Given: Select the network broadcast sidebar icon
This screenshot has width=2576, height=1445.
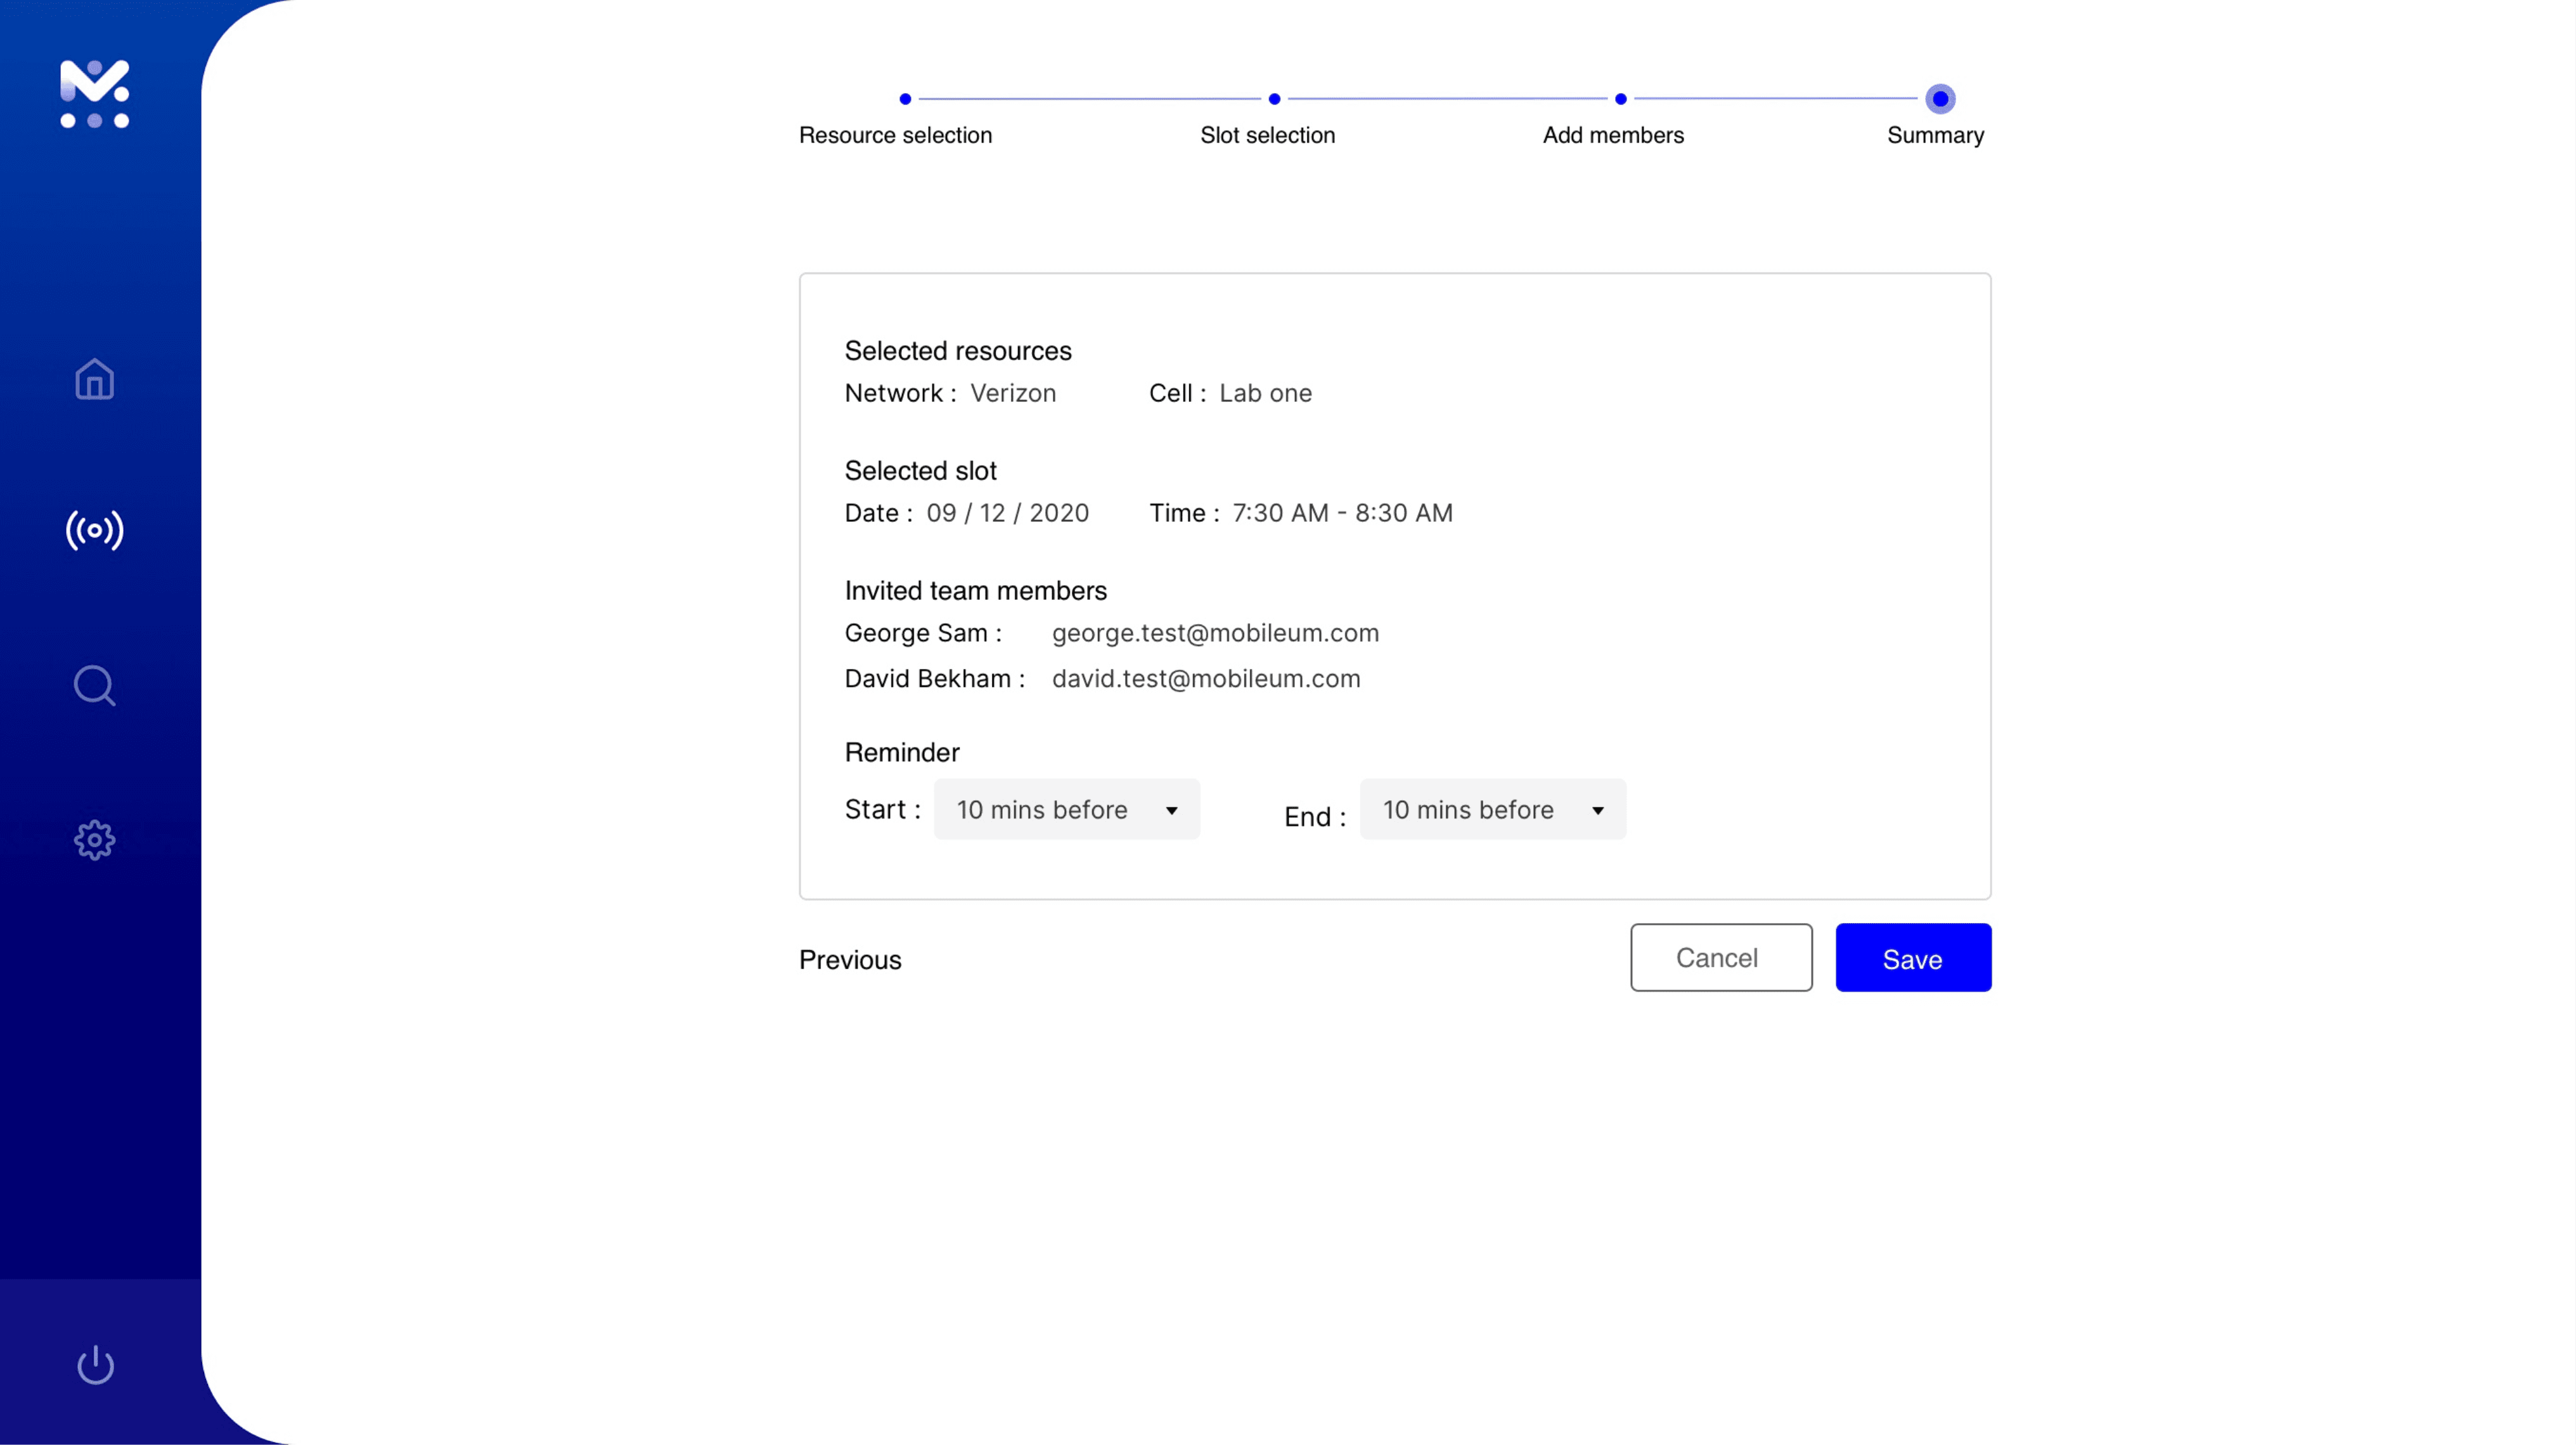Looking at the screenshot, I should [94, 530].
